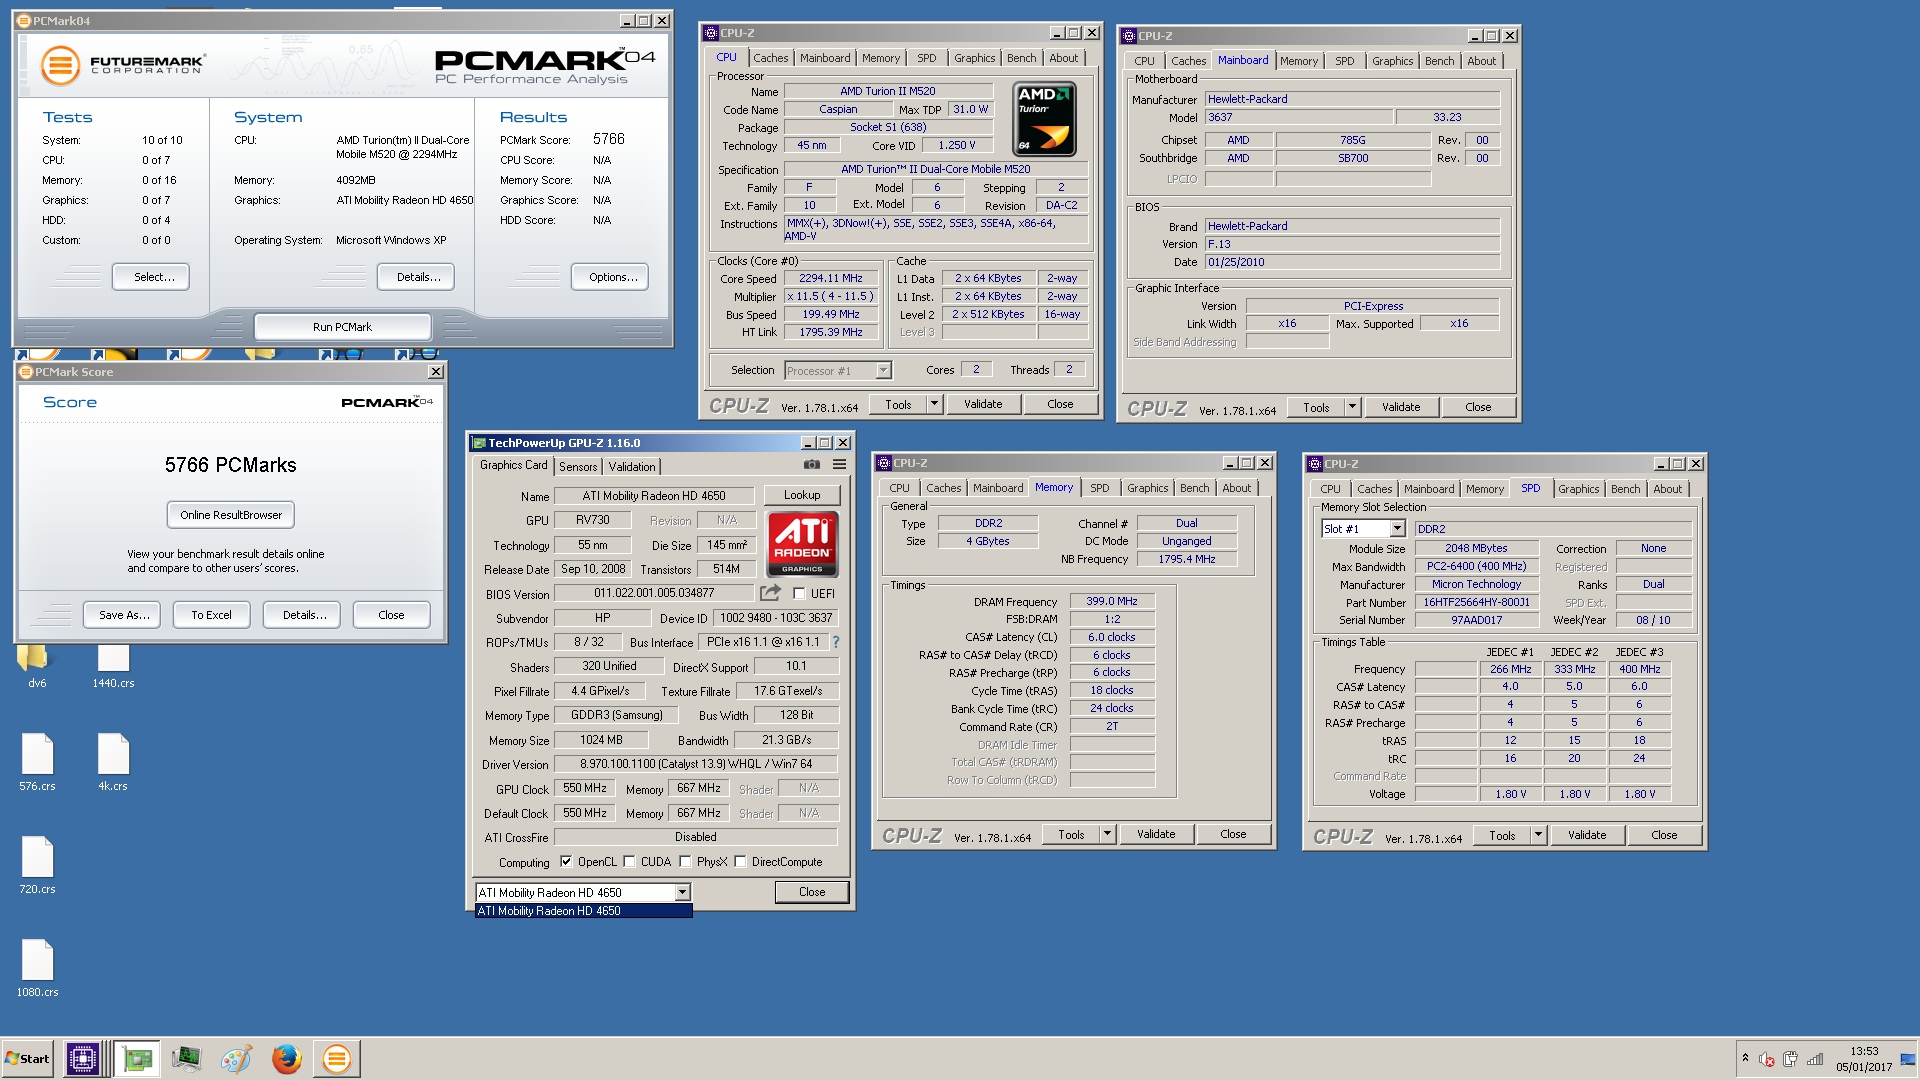Expand Tools arrow in CPU-Z SPD window
This screenshot has height=1080, width=1920.
point(1538,835)
